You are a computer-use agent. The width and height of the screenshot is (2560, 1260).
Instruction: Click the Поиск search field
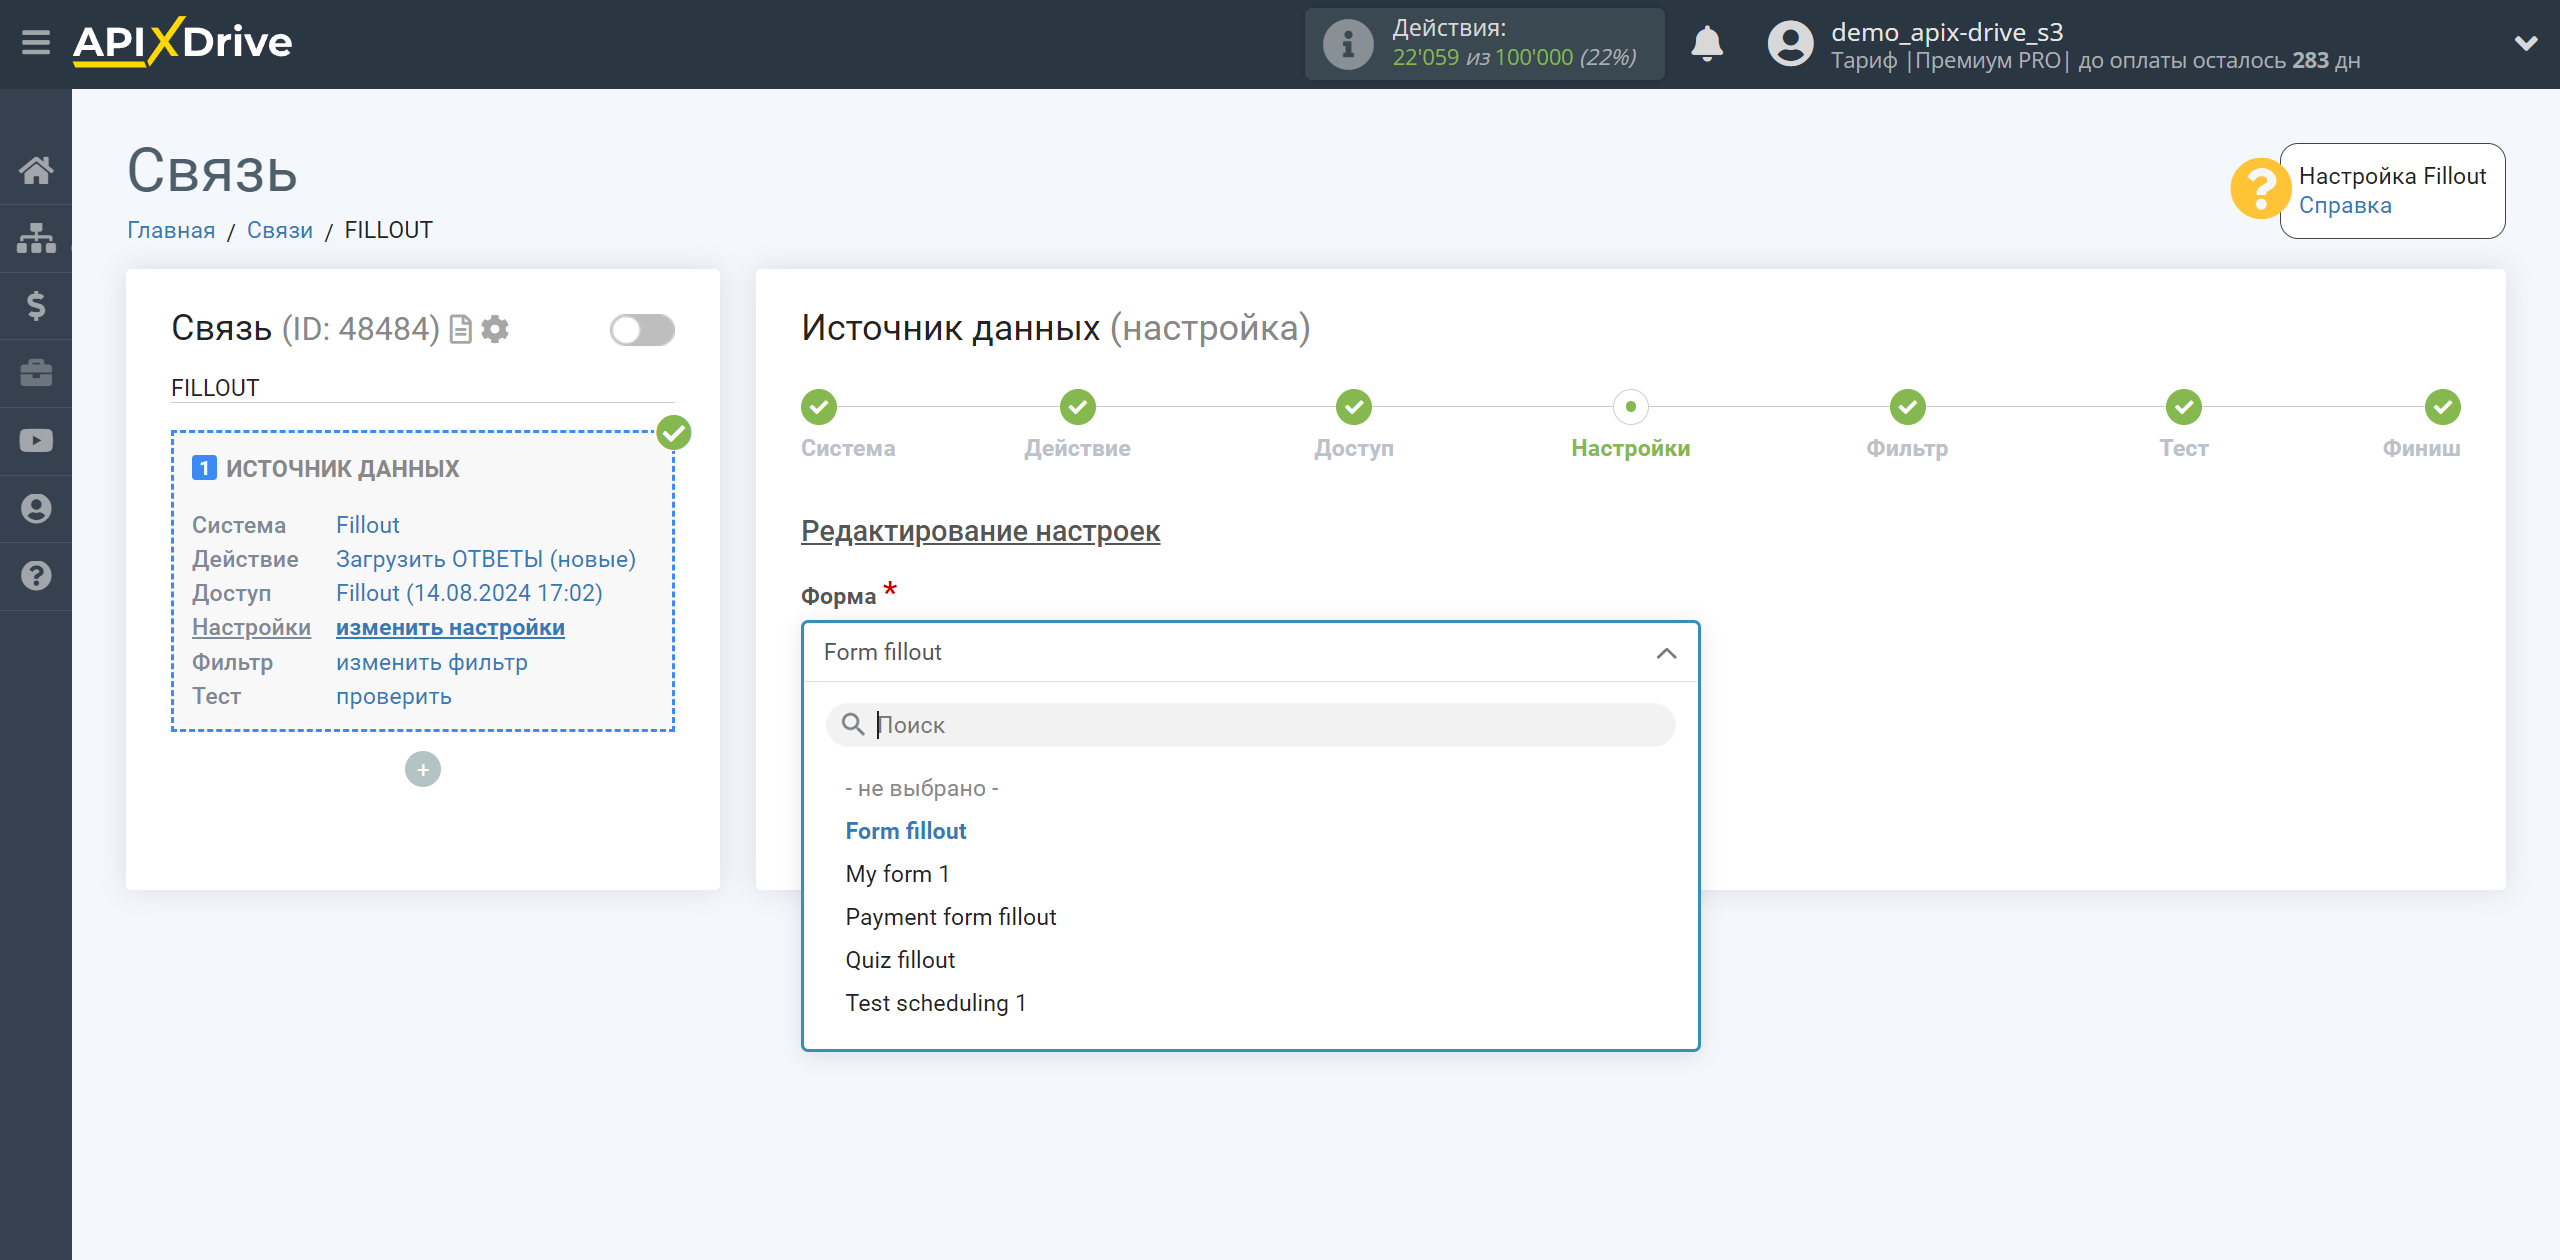(x=1250, y=725)
